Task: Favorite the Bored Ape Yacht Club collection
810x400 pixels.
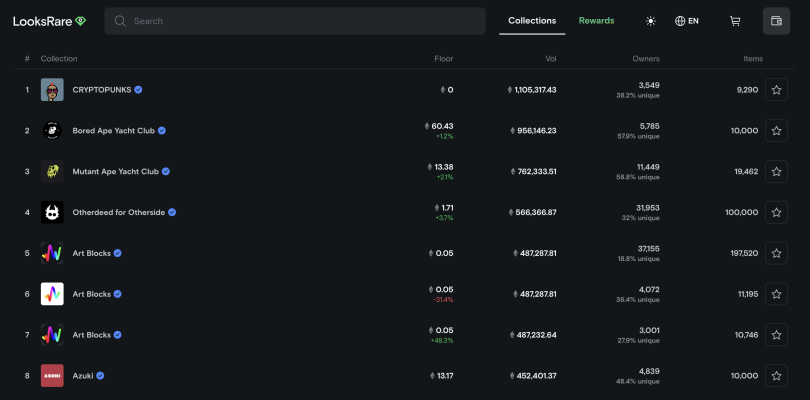Action: click(776, 131)
